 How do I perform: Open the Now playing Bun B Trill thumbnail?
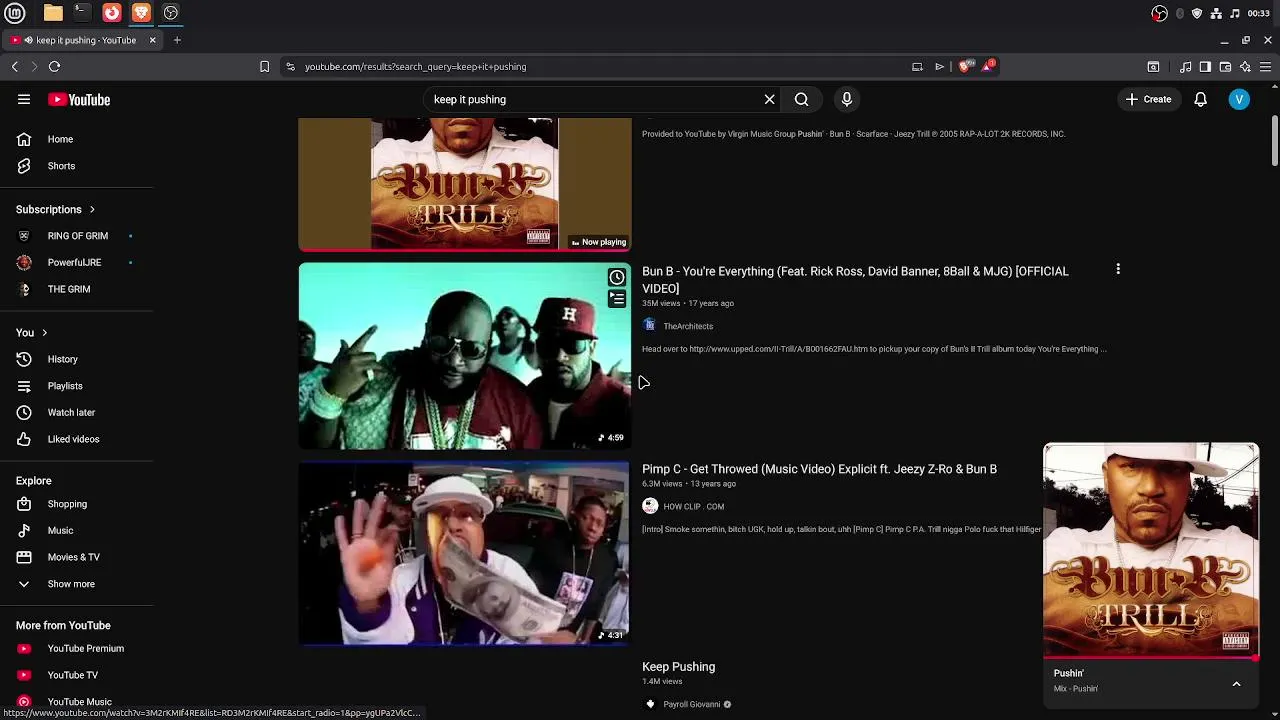pyautogui.click(x=465, y=184)
